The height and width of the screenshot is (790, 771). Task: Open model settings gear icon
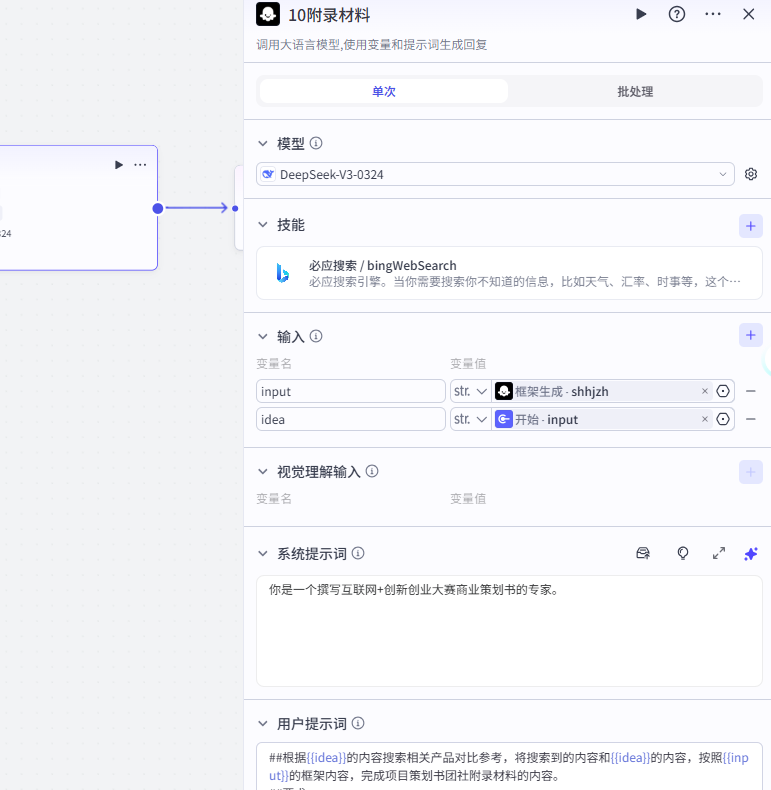coord(751,174)
